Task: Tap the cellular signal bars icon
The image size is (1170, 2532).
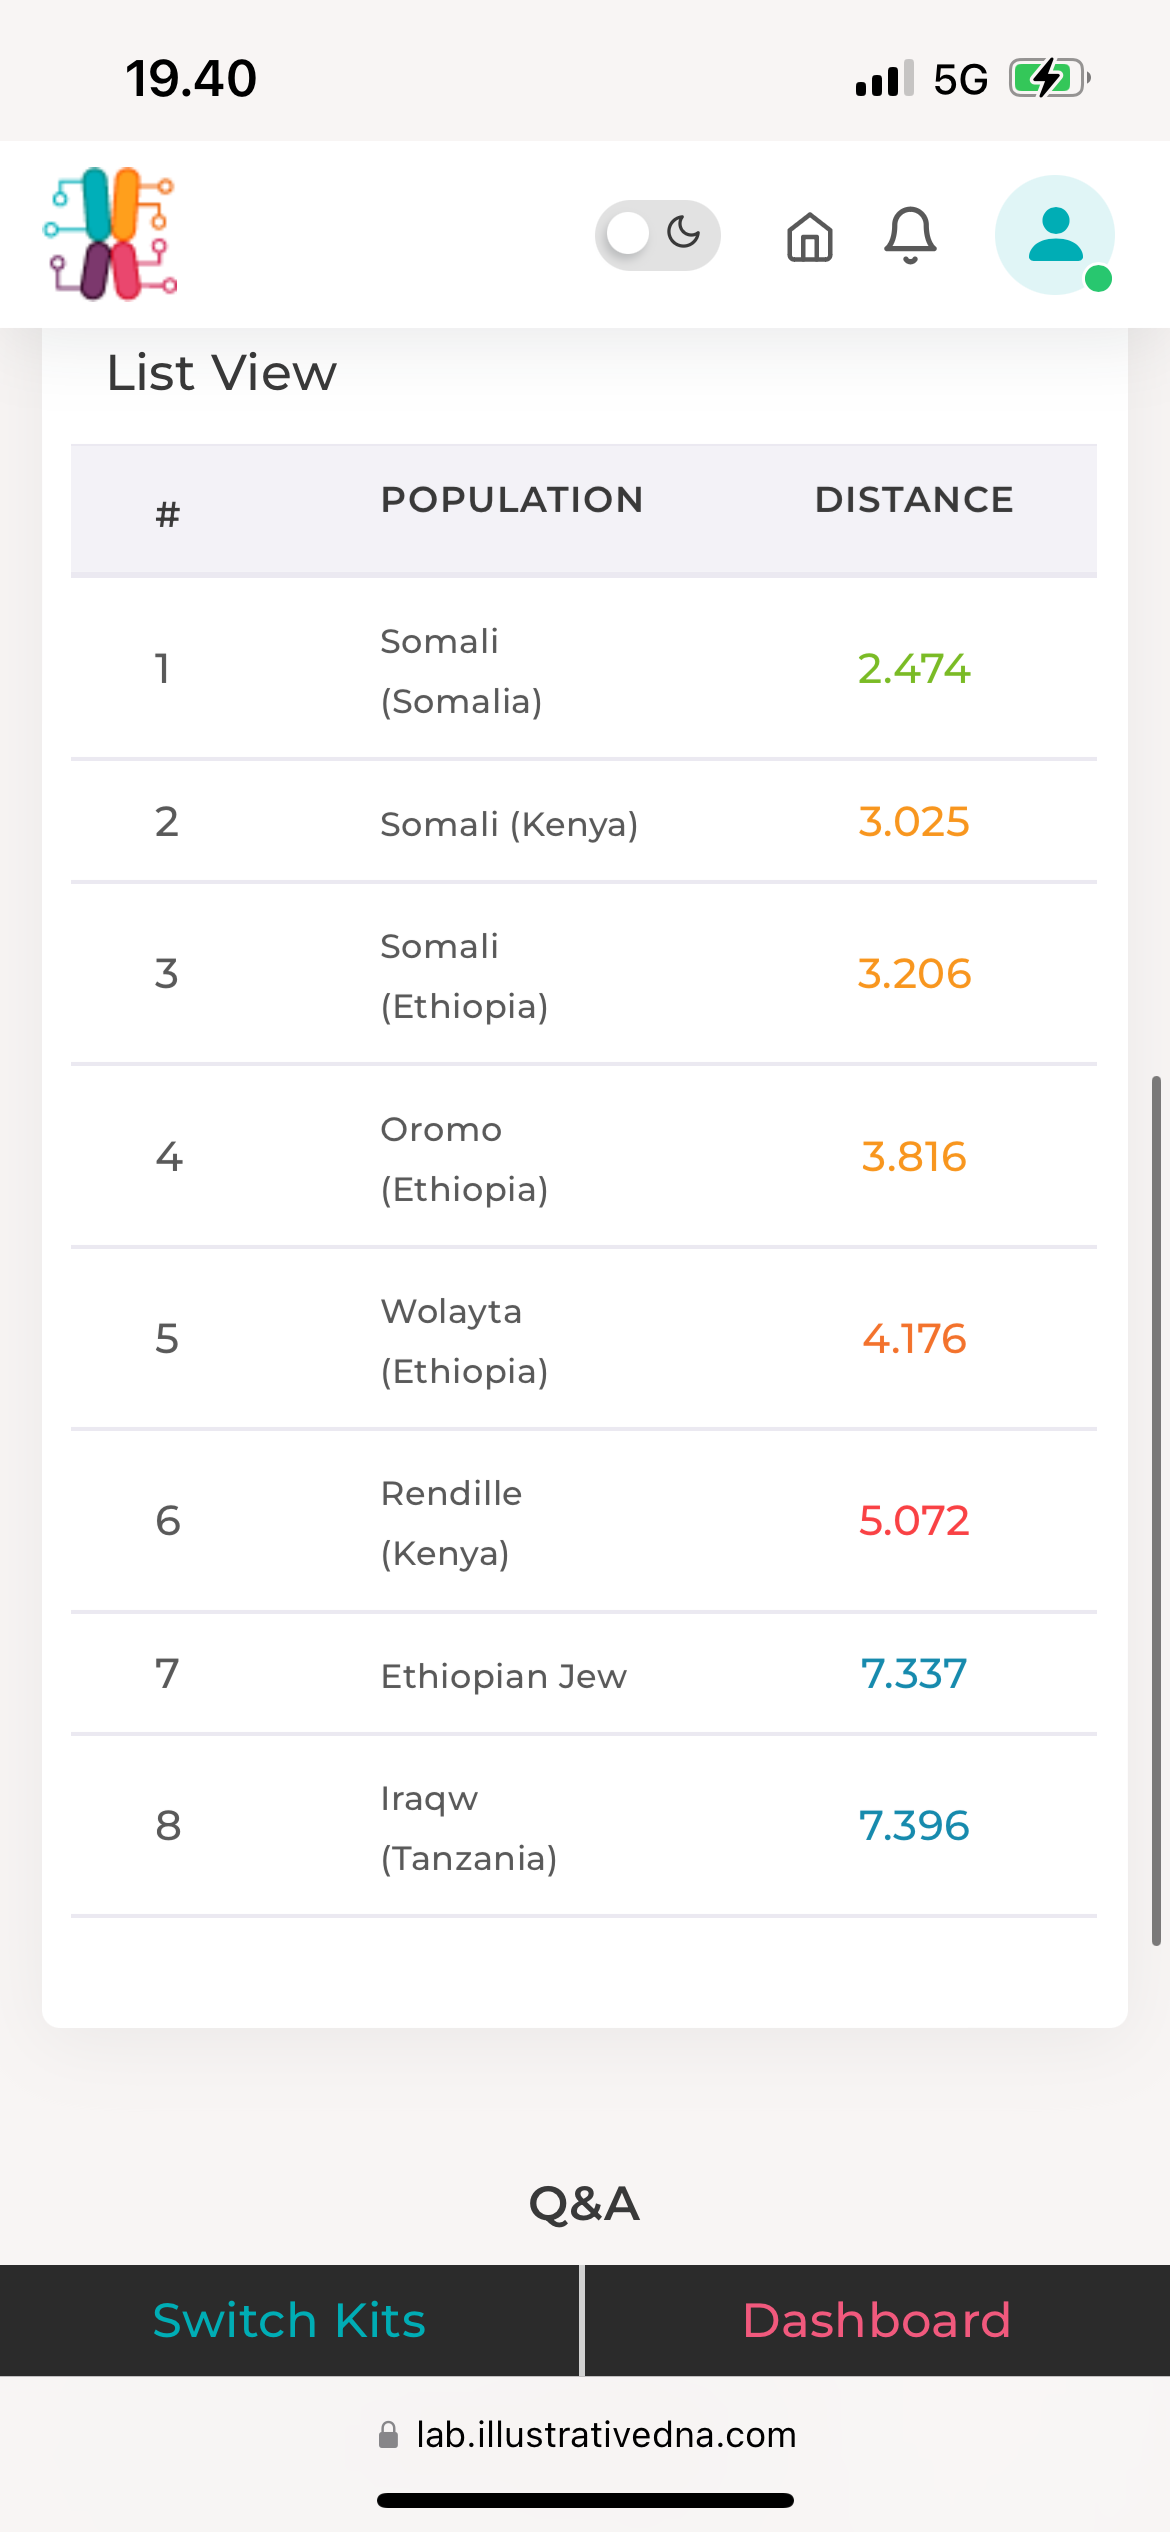Action: pyautogui.click(x=884, y=78)
